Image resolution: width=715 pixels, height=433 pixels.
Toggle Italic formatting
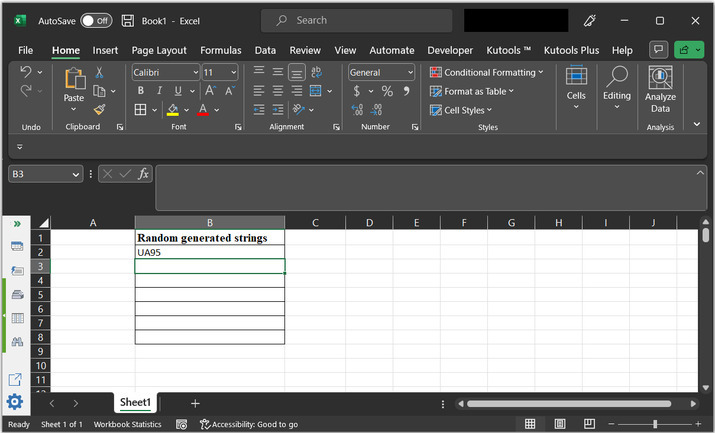157,91
